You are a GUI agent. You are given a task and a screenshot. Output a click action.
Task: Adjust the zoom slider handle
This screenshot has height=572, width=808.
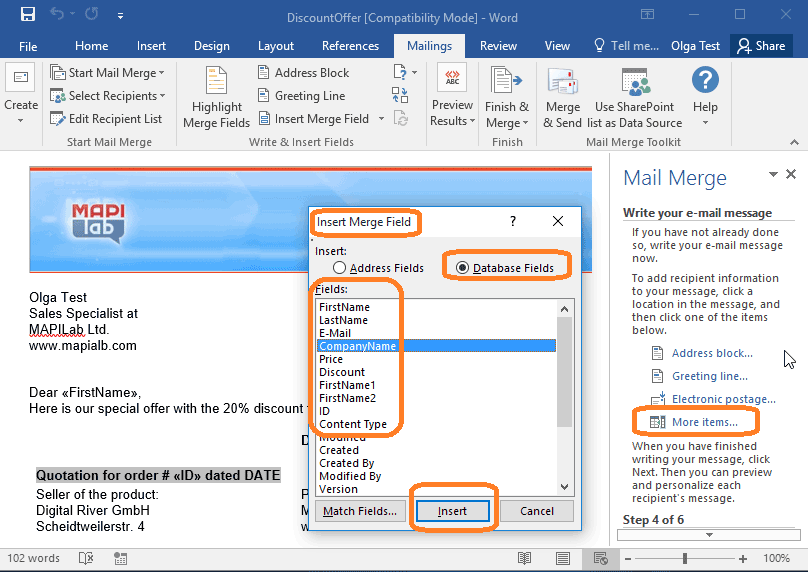click(684, 558)
